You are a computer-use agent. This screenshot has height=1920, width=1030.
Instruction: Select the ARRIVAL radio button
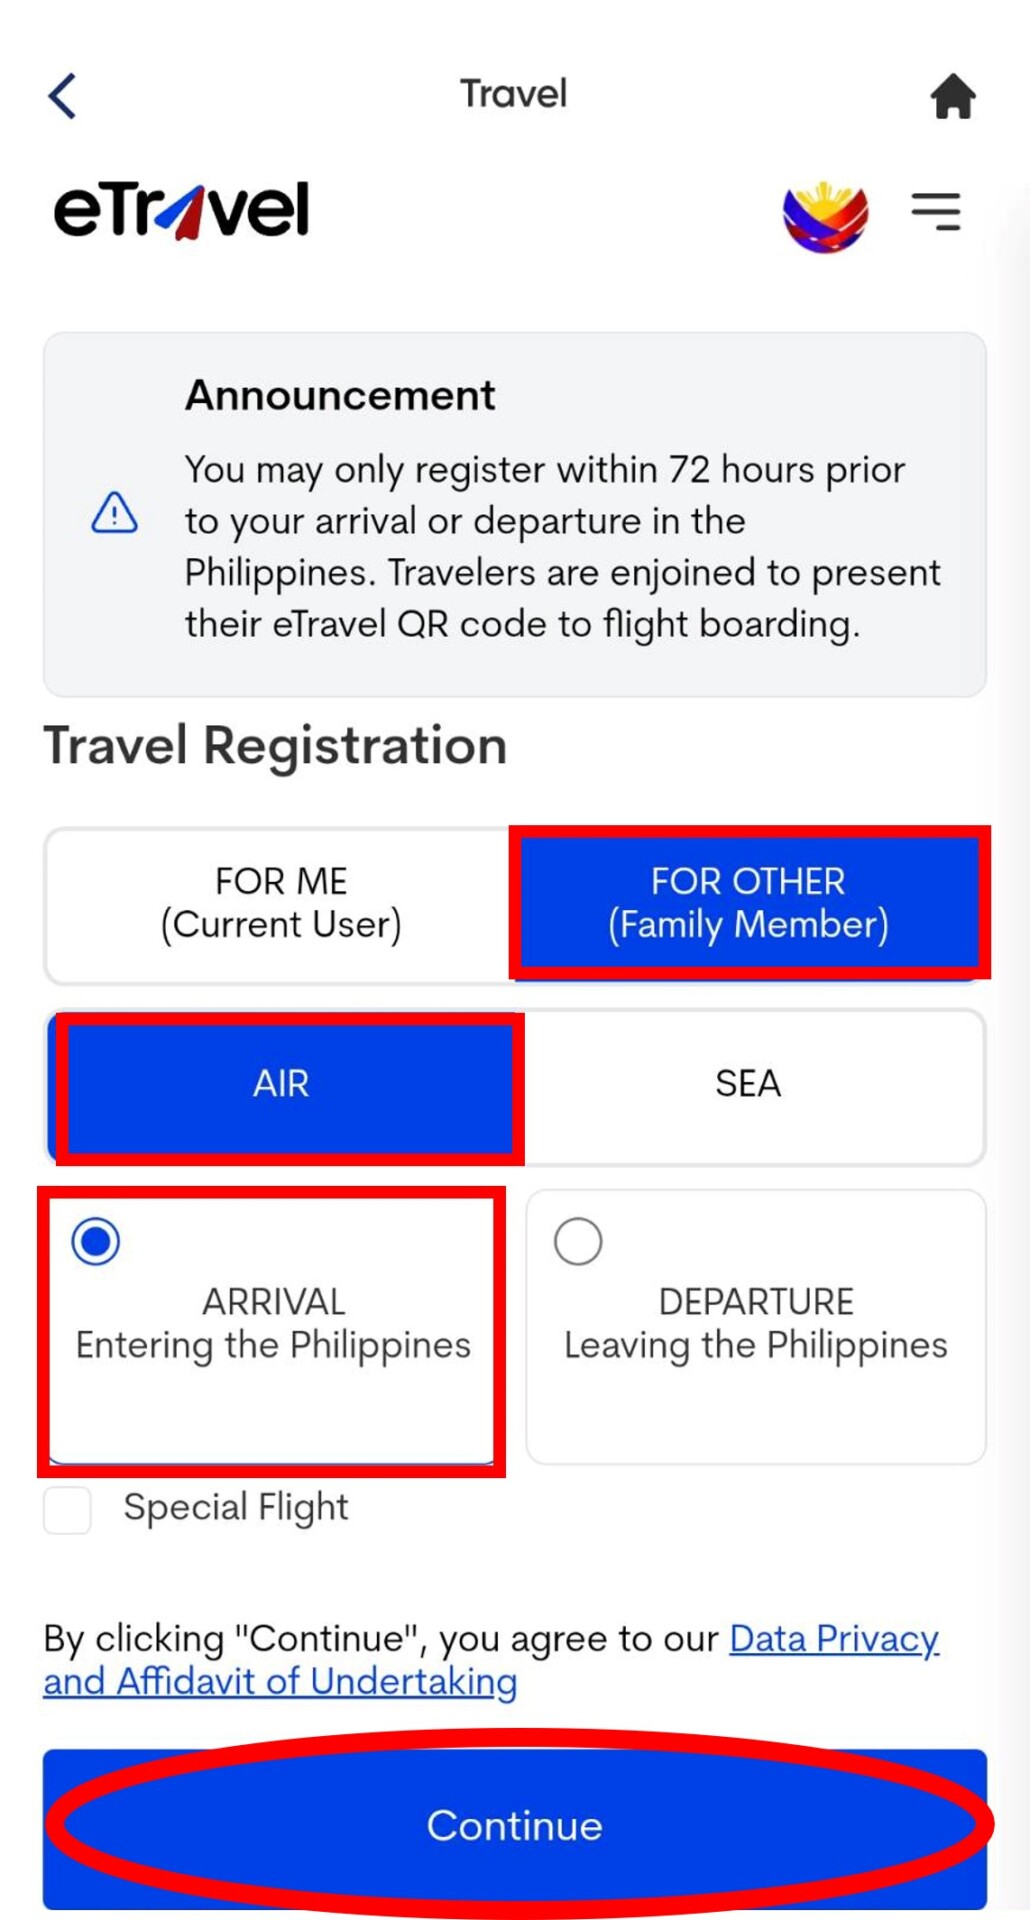[x=96, y=1241]
